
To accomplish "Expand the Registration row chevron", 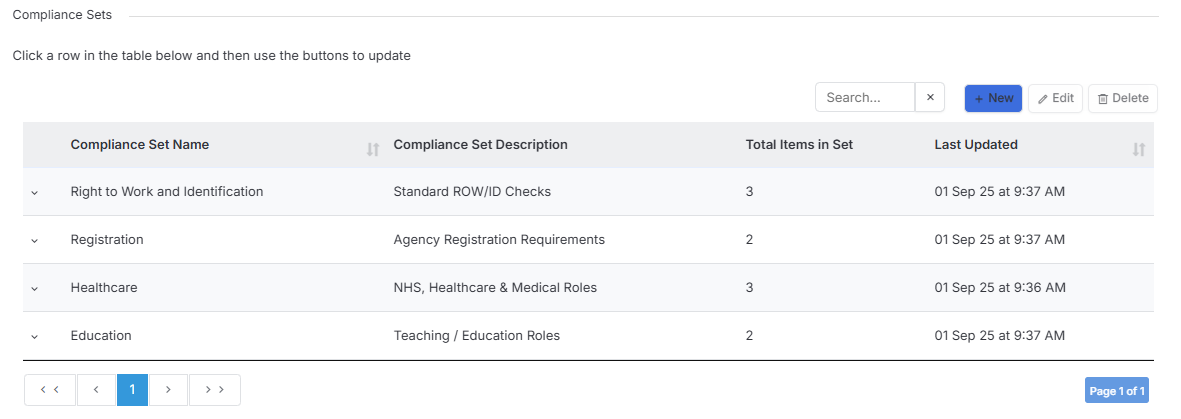I will pos(34,240).
